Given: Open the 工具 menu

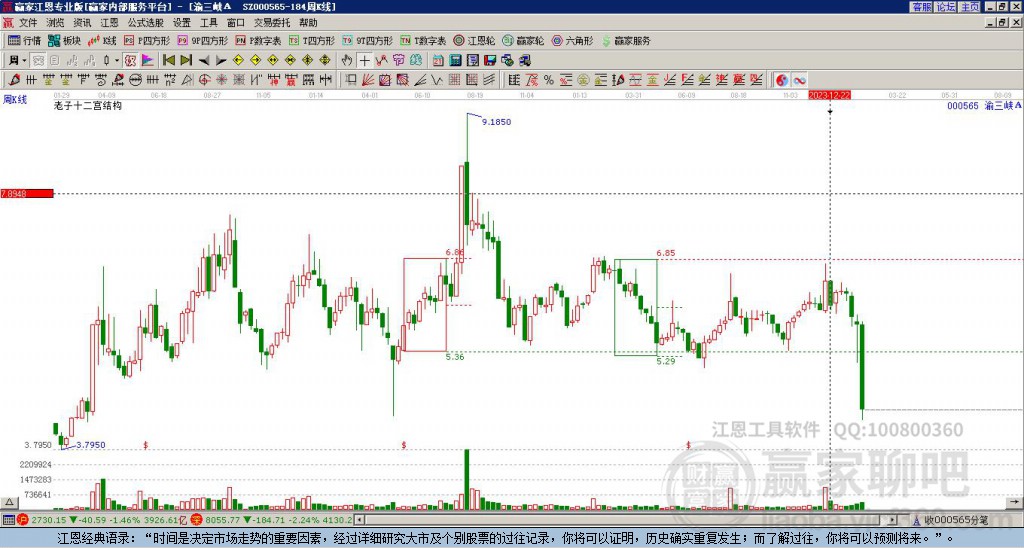Looking at the screenshot, I should point(208,23).
